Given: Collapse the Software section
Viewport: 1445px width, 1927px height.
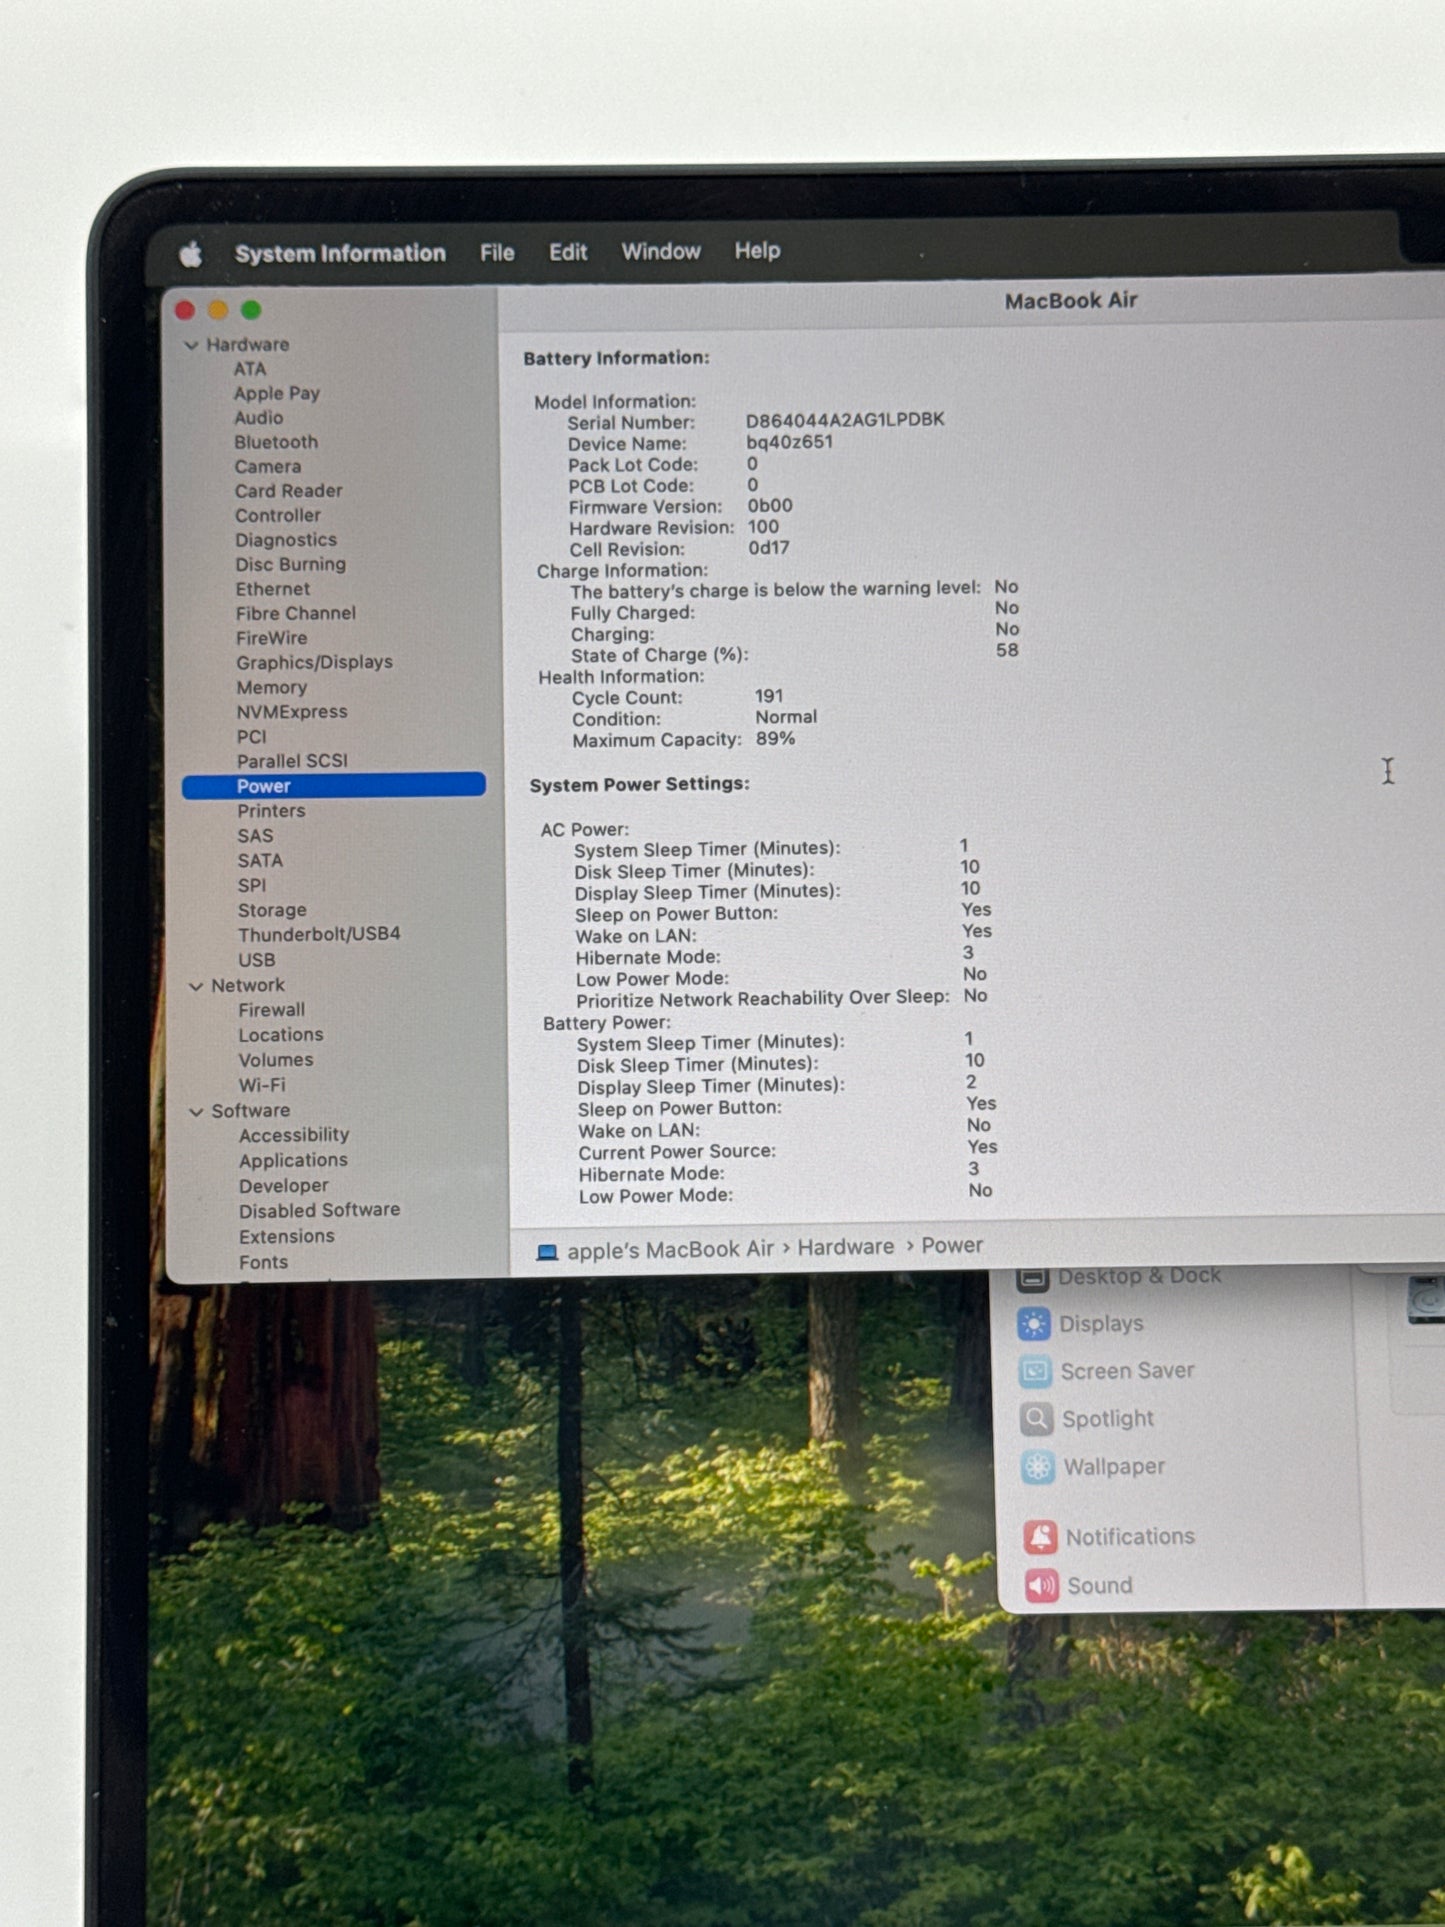Looking at the screenshot, I should tap(197, 1111).
